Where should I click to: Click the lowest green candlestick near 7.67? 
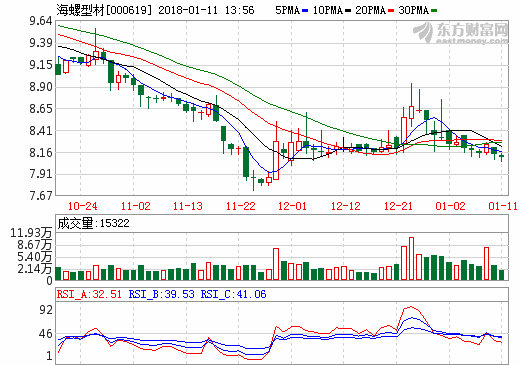[x=254, y=180]
